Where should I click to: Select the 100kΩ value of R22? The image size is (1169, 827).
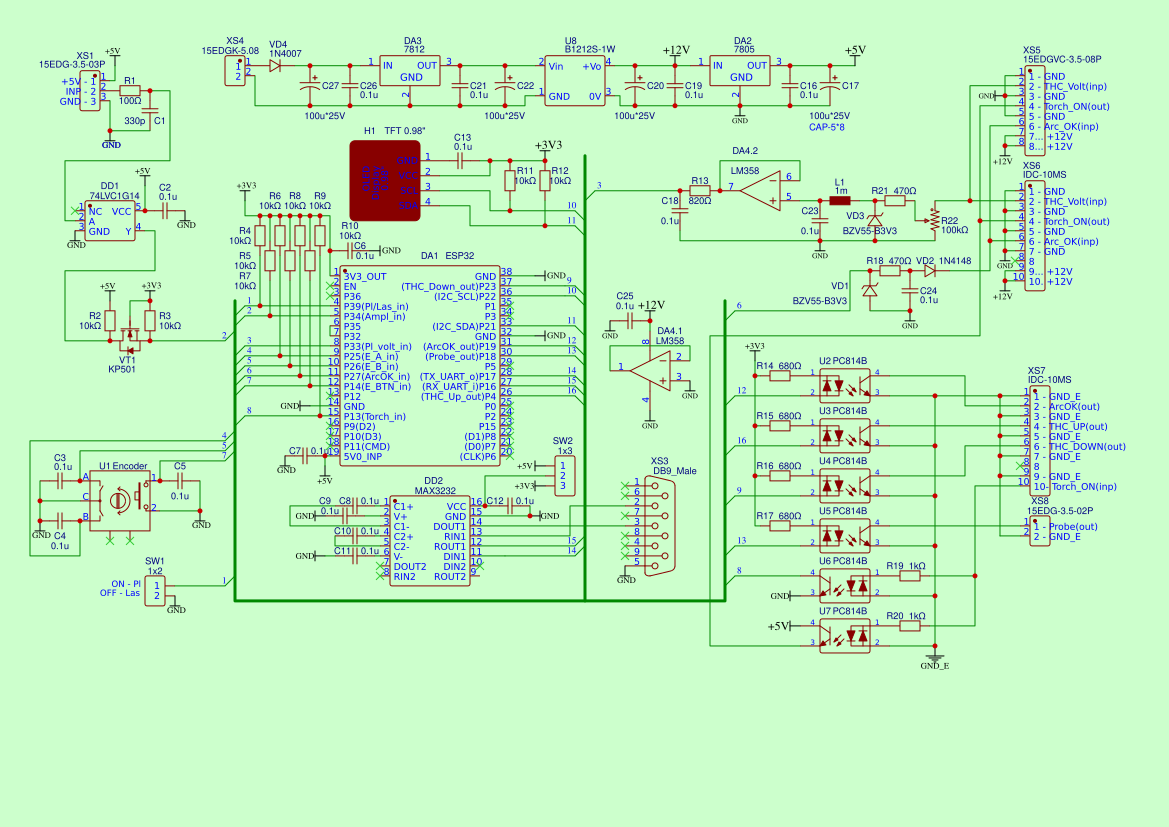954,230
